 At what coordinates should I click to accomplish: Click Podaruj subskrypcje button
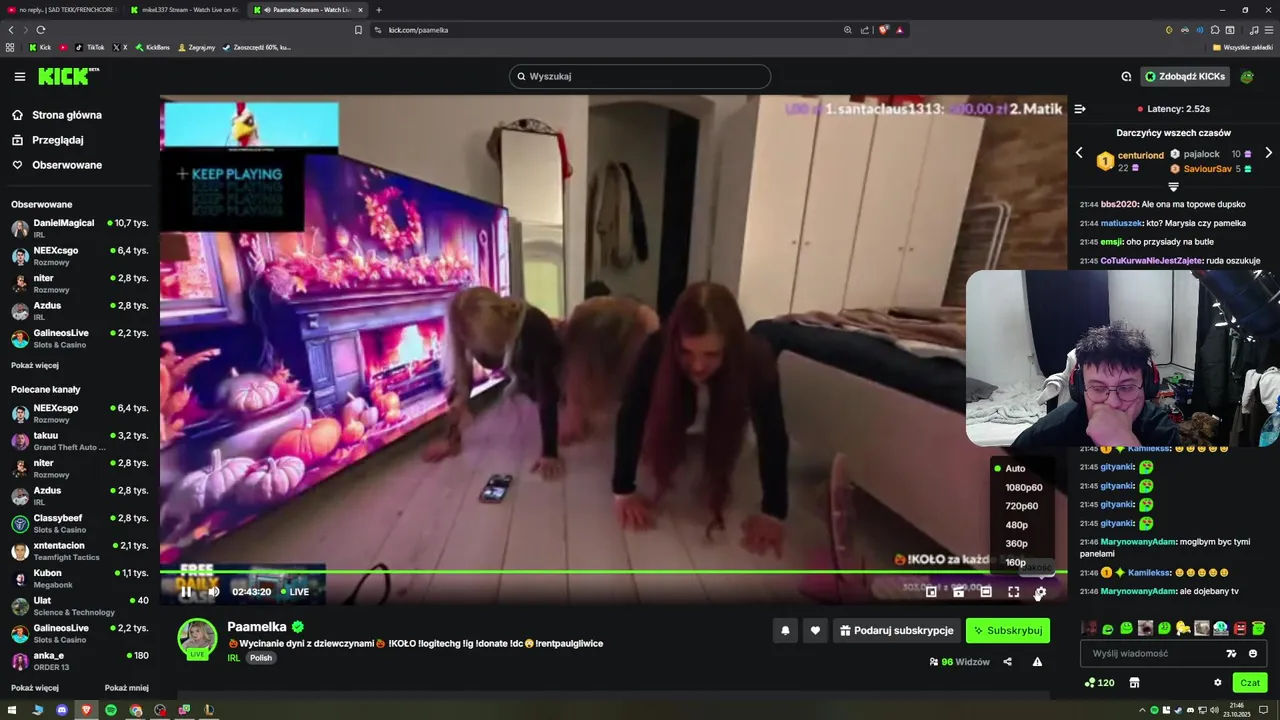[x=897, y=630]
